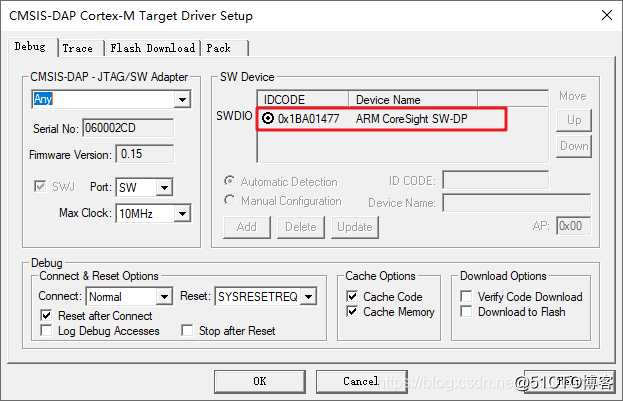Switch to the Debug tab
This screenshot has width=623, height=401.
click(32, 47)
